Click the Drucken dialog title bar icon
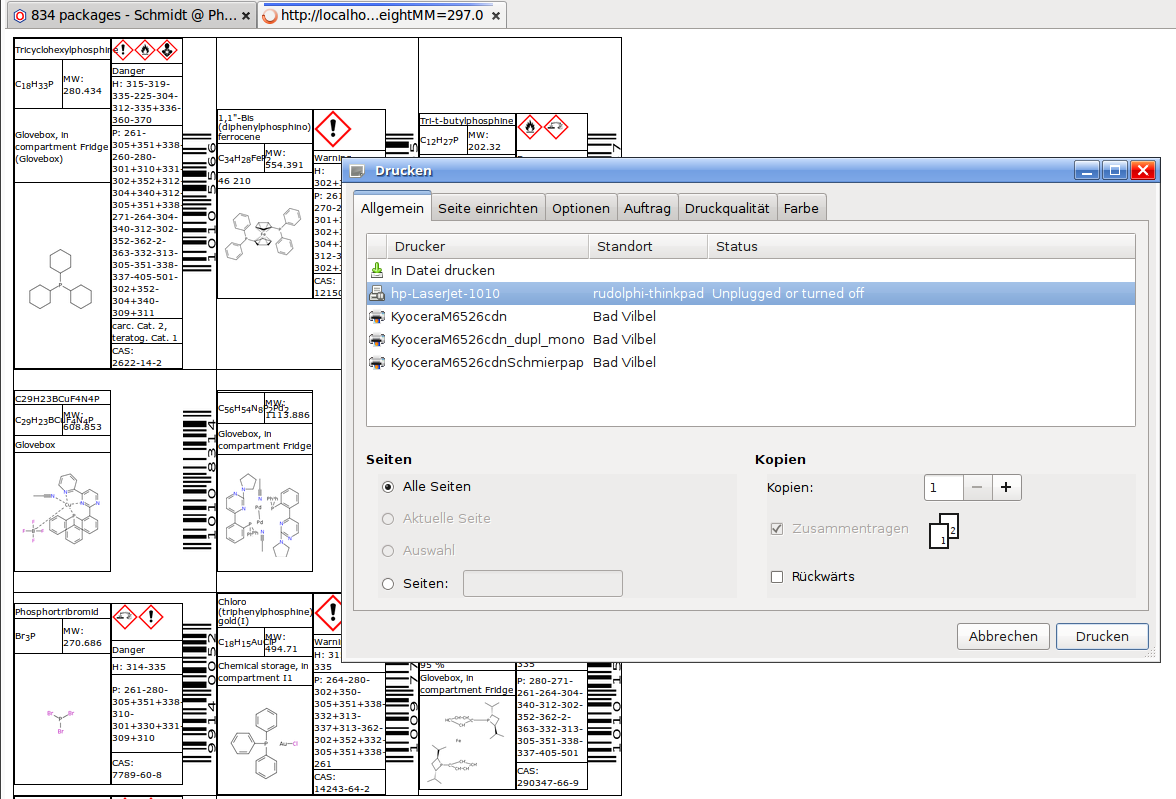The height and width of the screenshot is (799, 1176). [x=358, y=171]
